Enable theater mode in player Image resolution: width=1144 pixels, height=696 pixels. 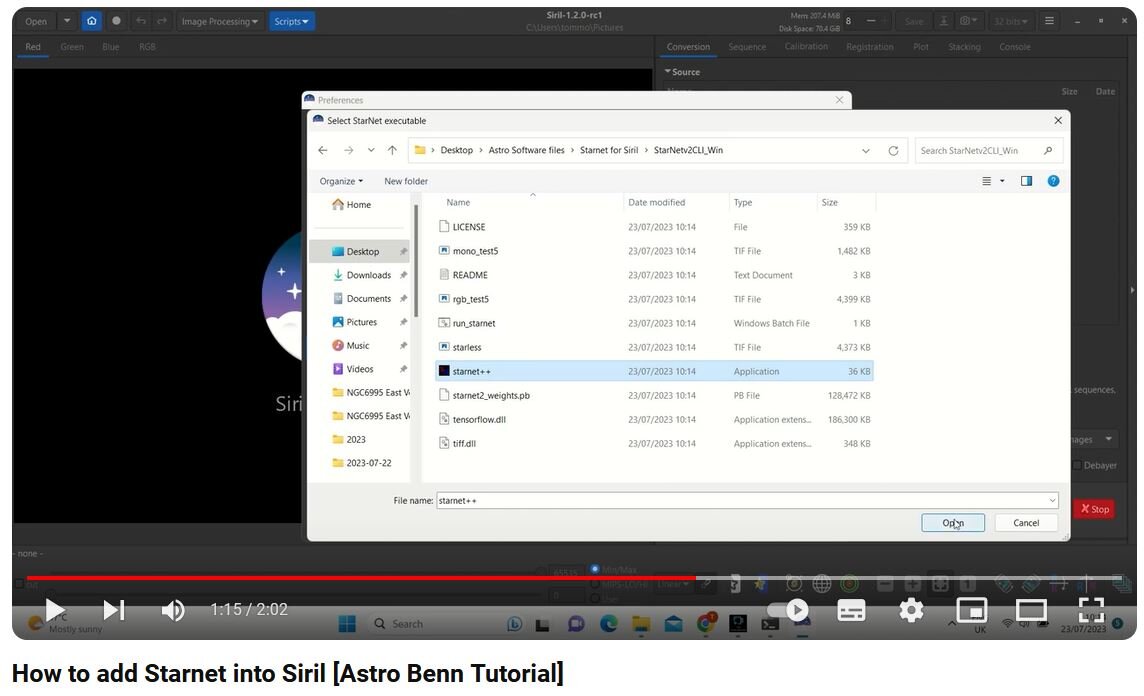[1032, 610]
